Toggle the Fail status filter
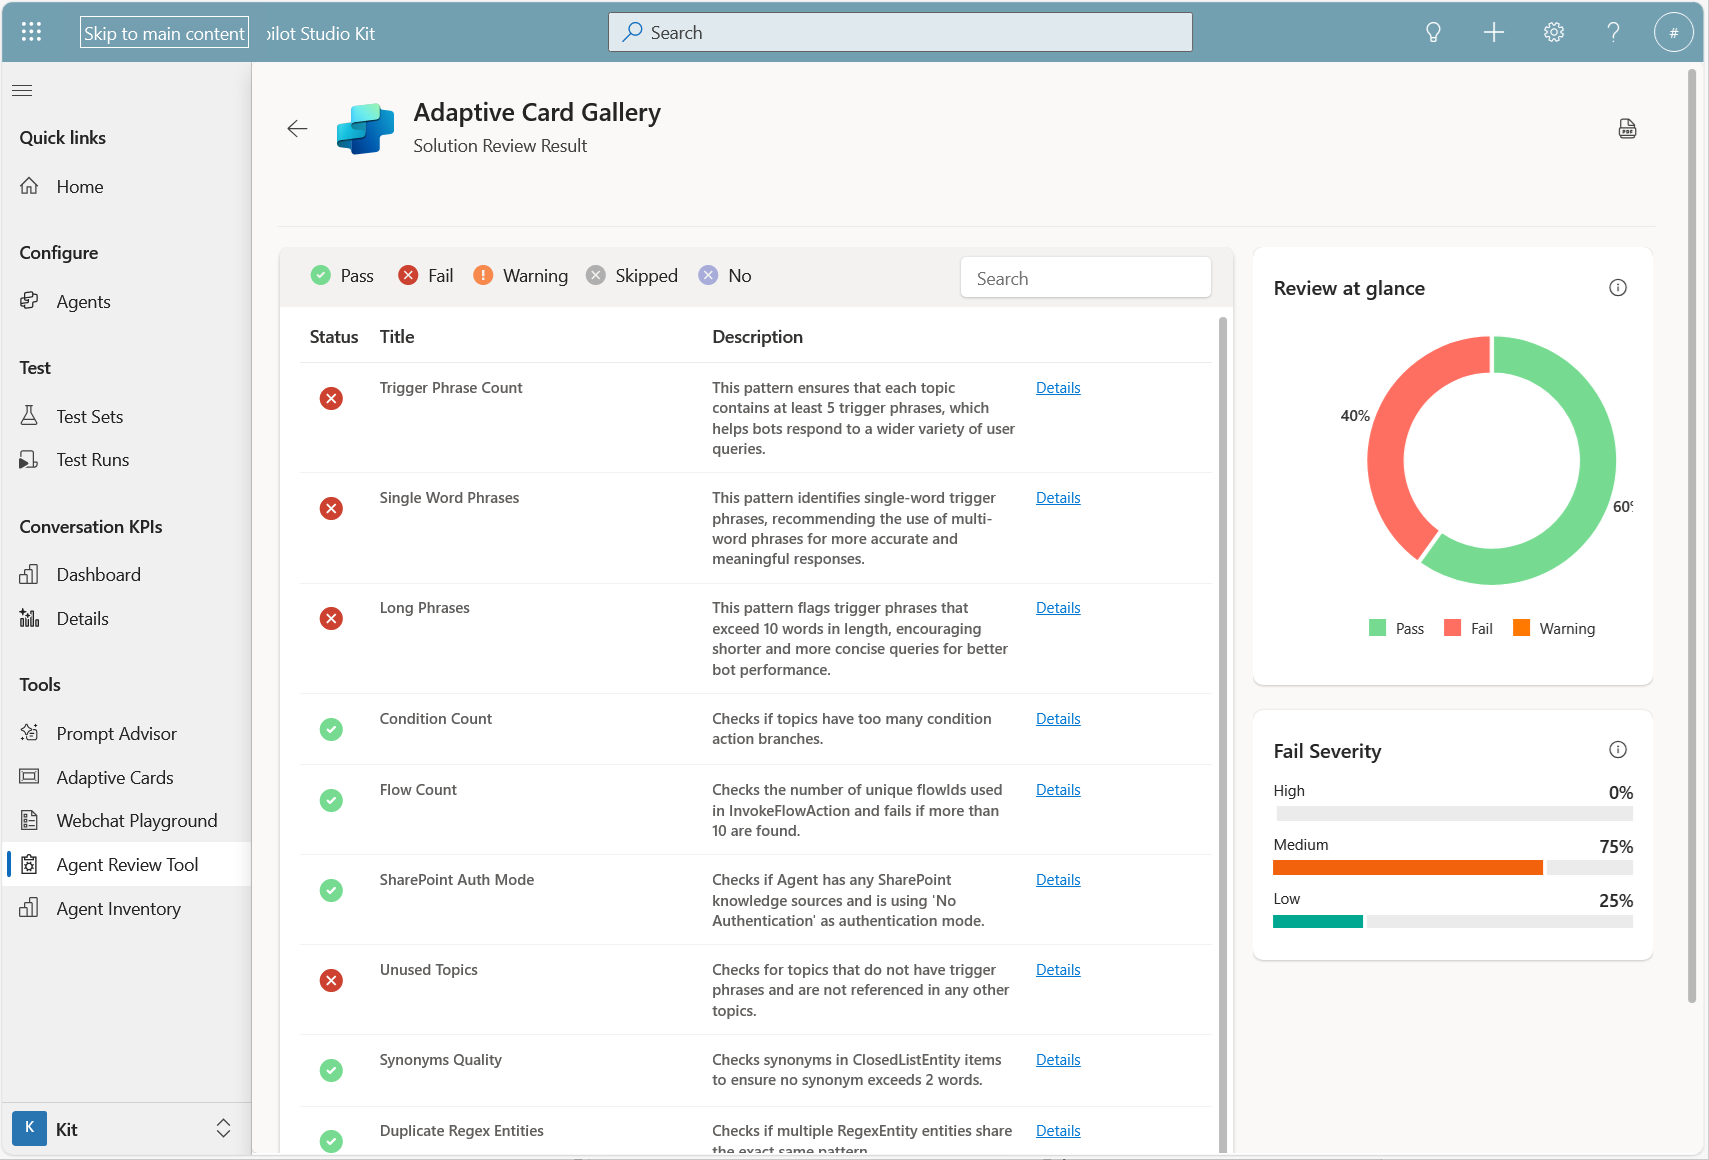This screenshot has height=1160, width=1709. (x=426, y=276)
